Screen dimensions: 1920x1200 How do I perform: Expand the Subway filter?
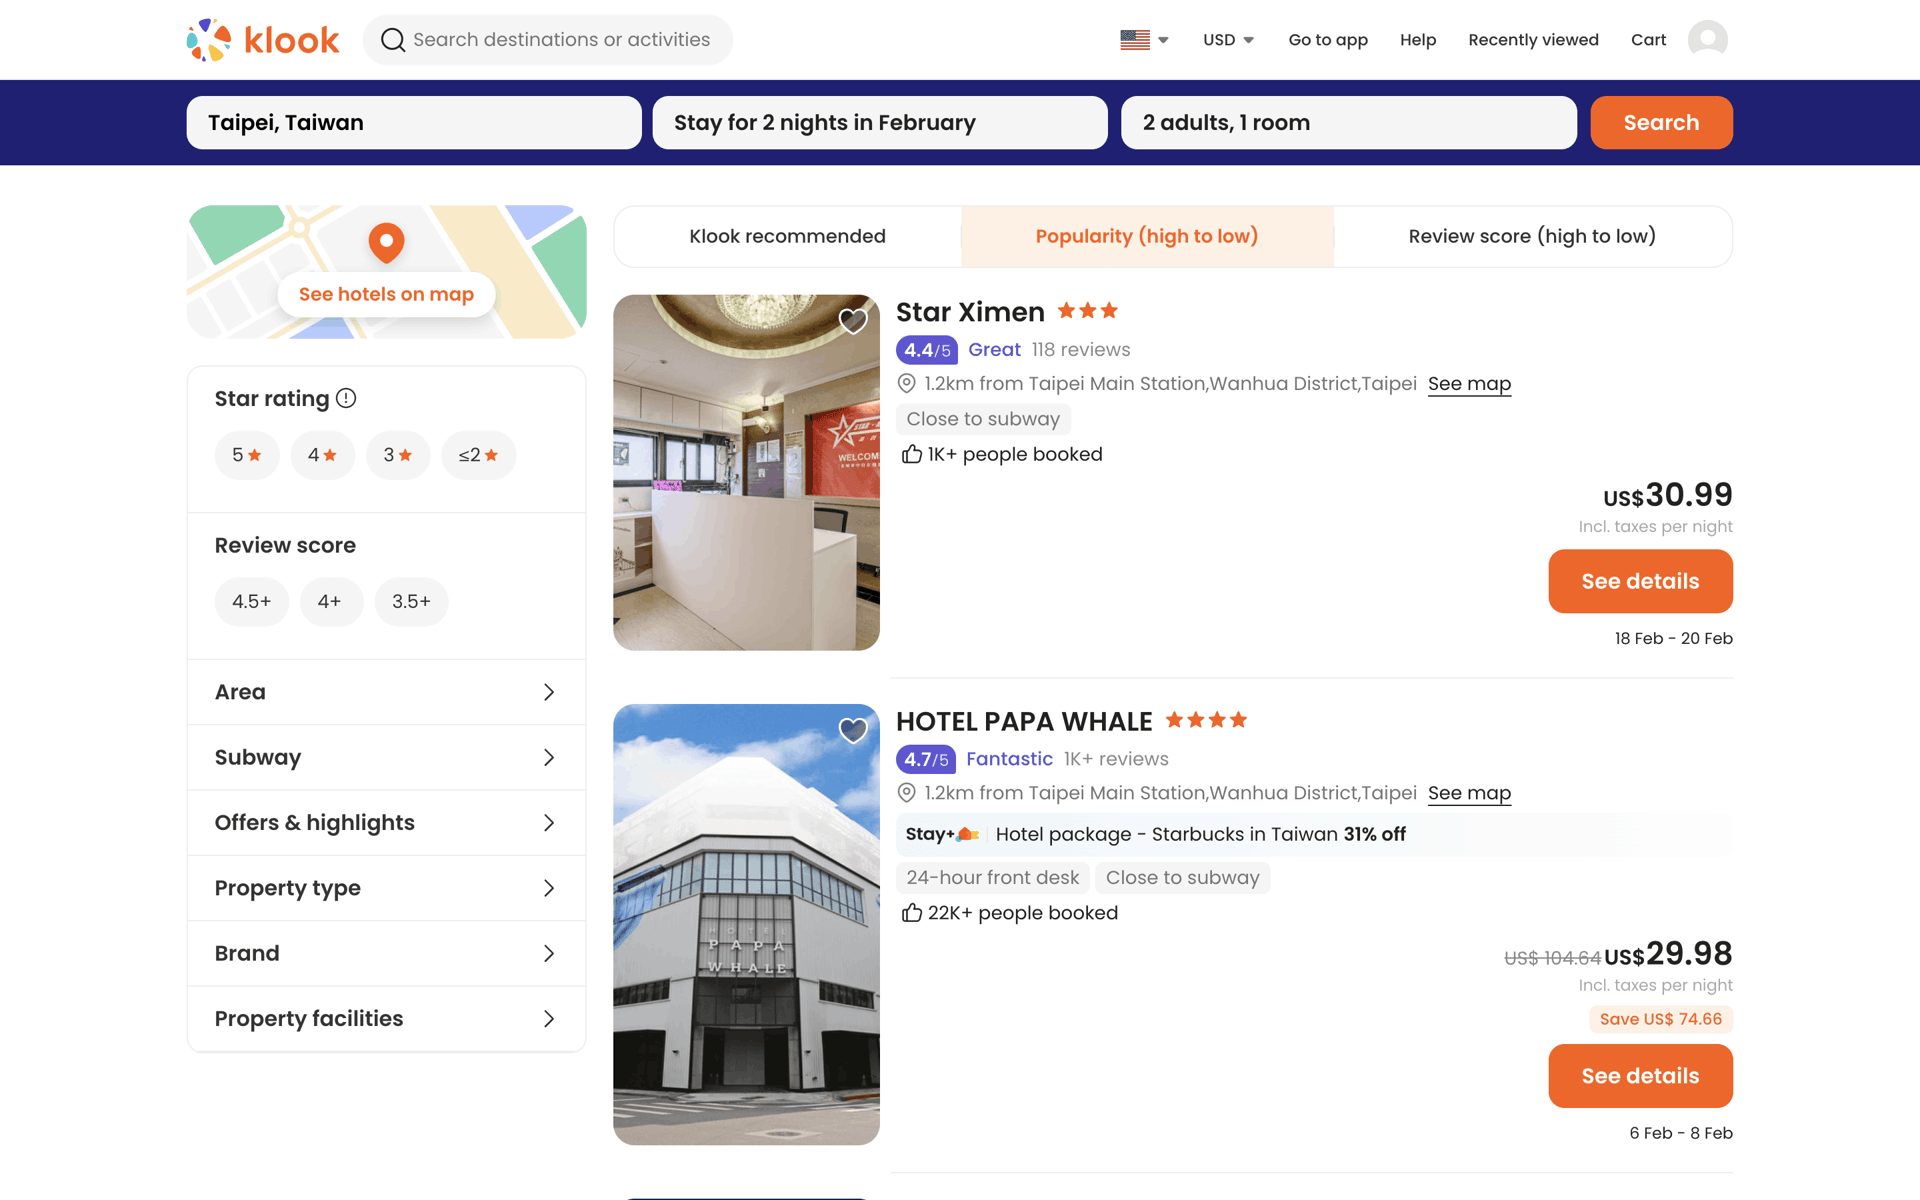point(386,757)
